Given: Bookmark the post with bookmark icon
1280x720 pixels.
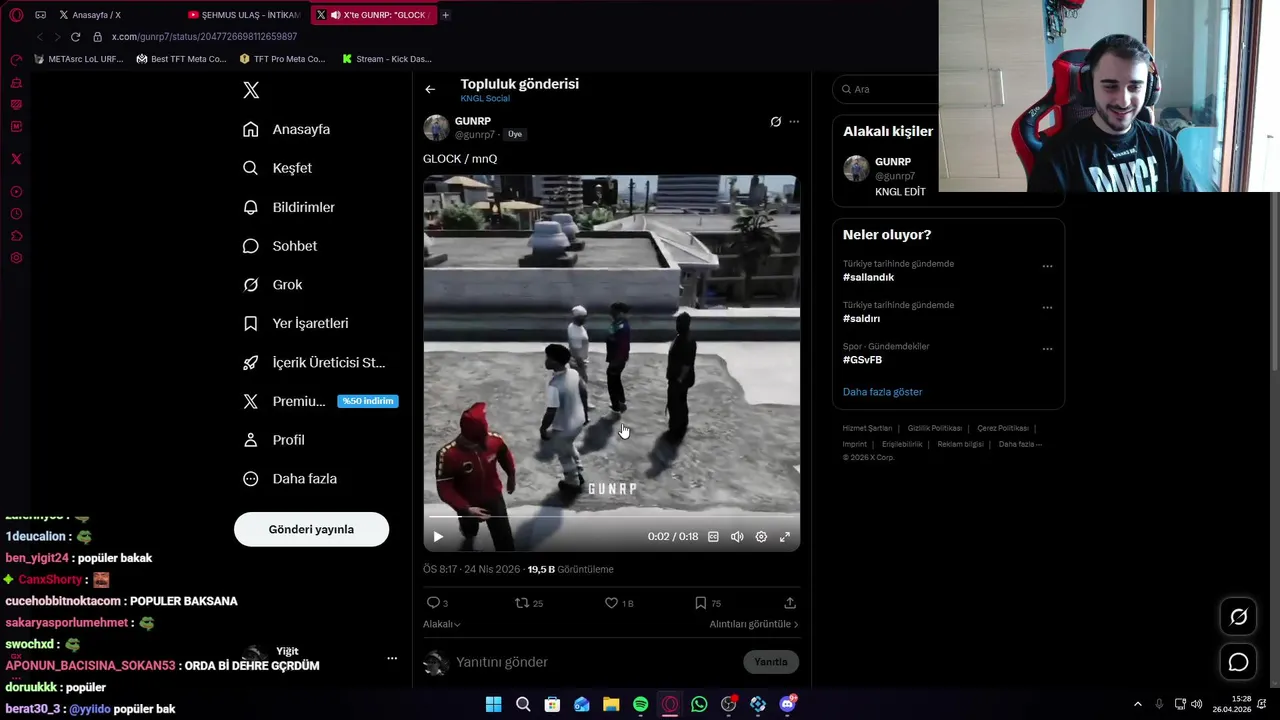Looking at the screenshot, I should click(x=701, y=603).
